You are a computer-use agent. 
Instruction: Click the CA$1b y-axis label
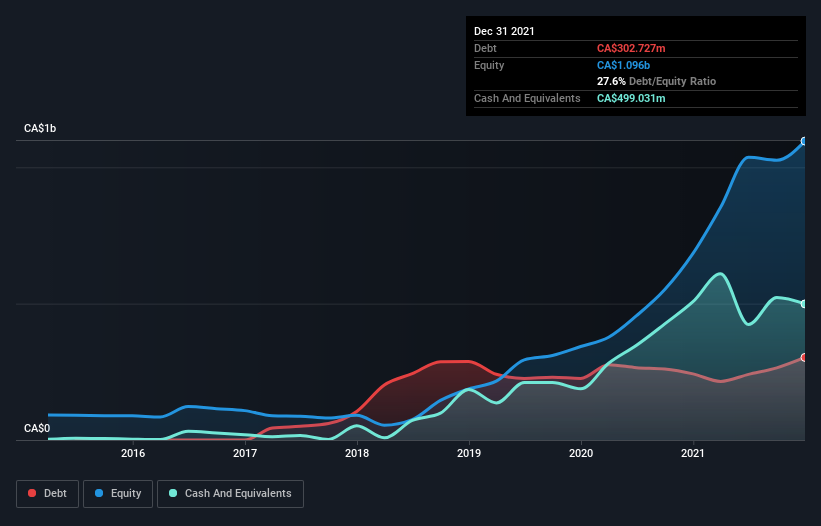point(40,129)
